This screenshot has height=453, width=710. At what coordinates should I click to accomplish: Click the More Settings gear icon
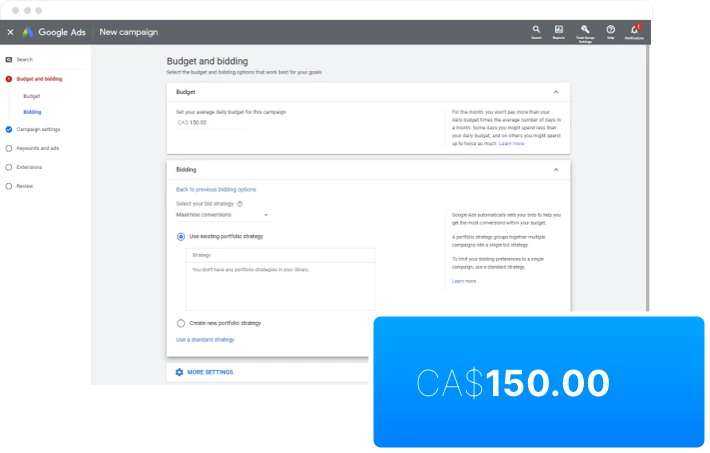pyautogui.click(x=180, y=372)
